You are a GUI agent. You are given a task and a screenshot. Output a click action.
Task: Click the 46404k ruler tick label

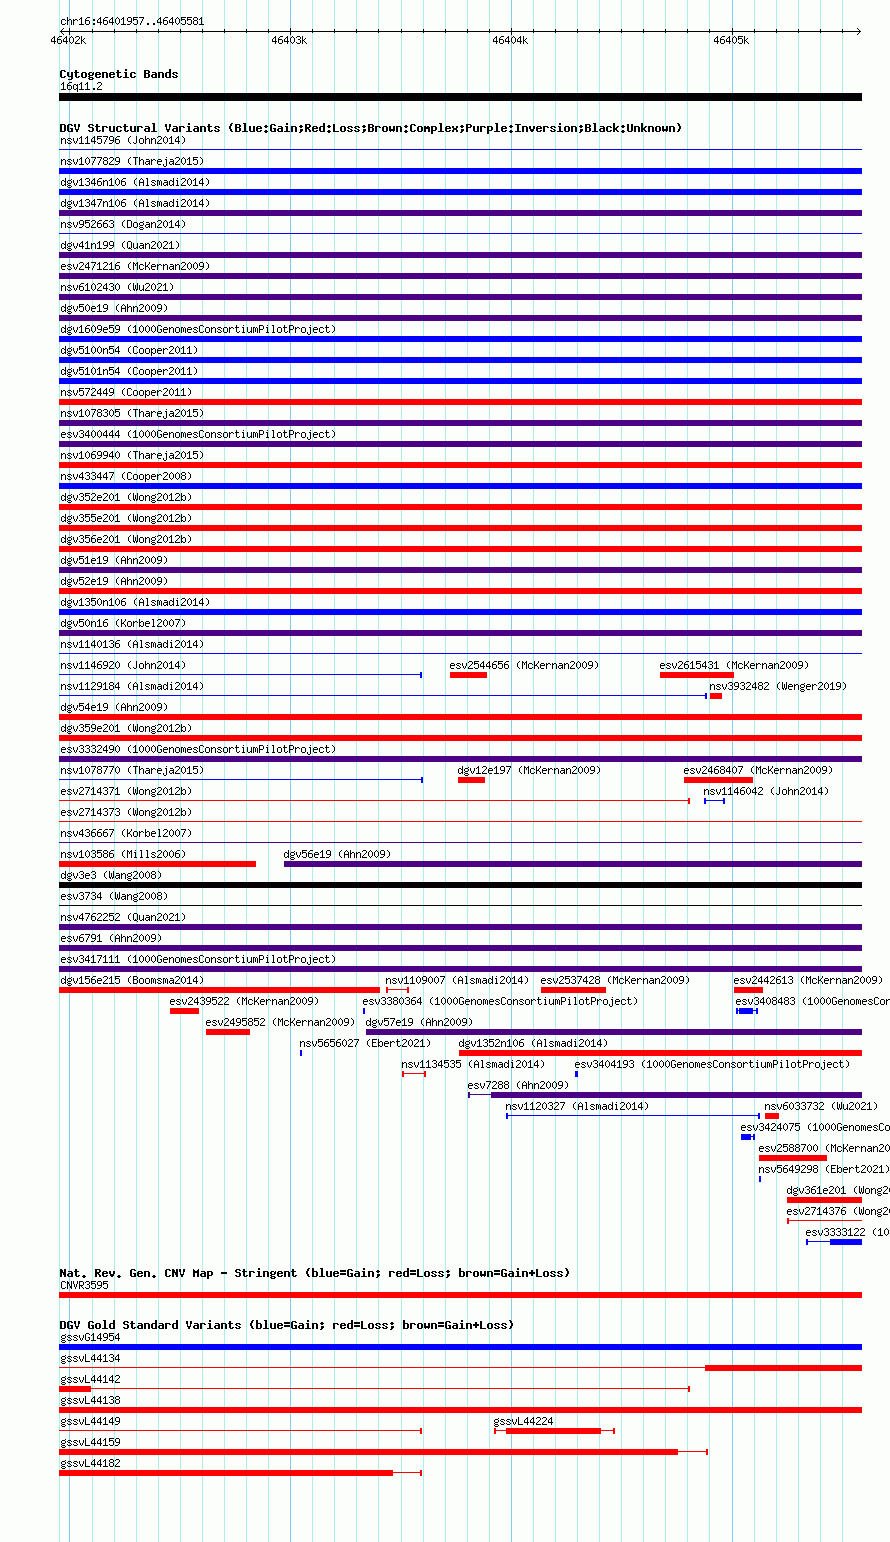(x=510, y=40)
